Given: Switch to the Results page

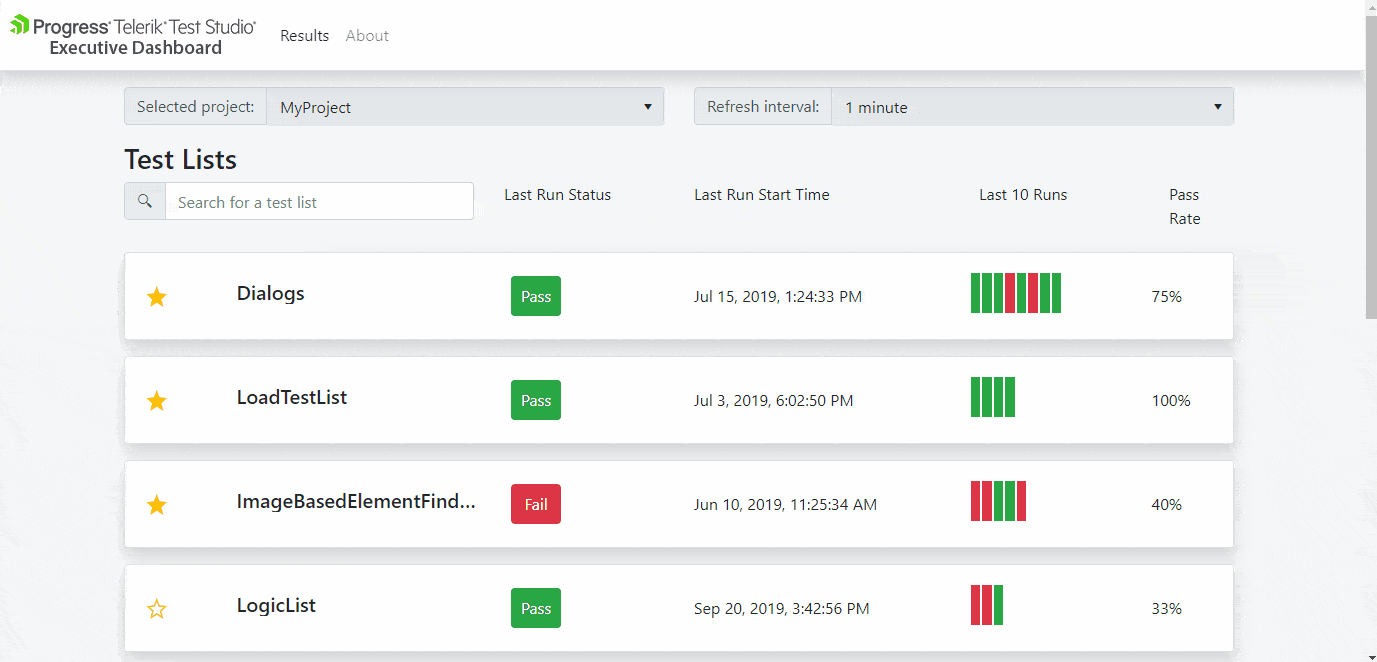Looking at the screenshot, I should click(304, 35).
